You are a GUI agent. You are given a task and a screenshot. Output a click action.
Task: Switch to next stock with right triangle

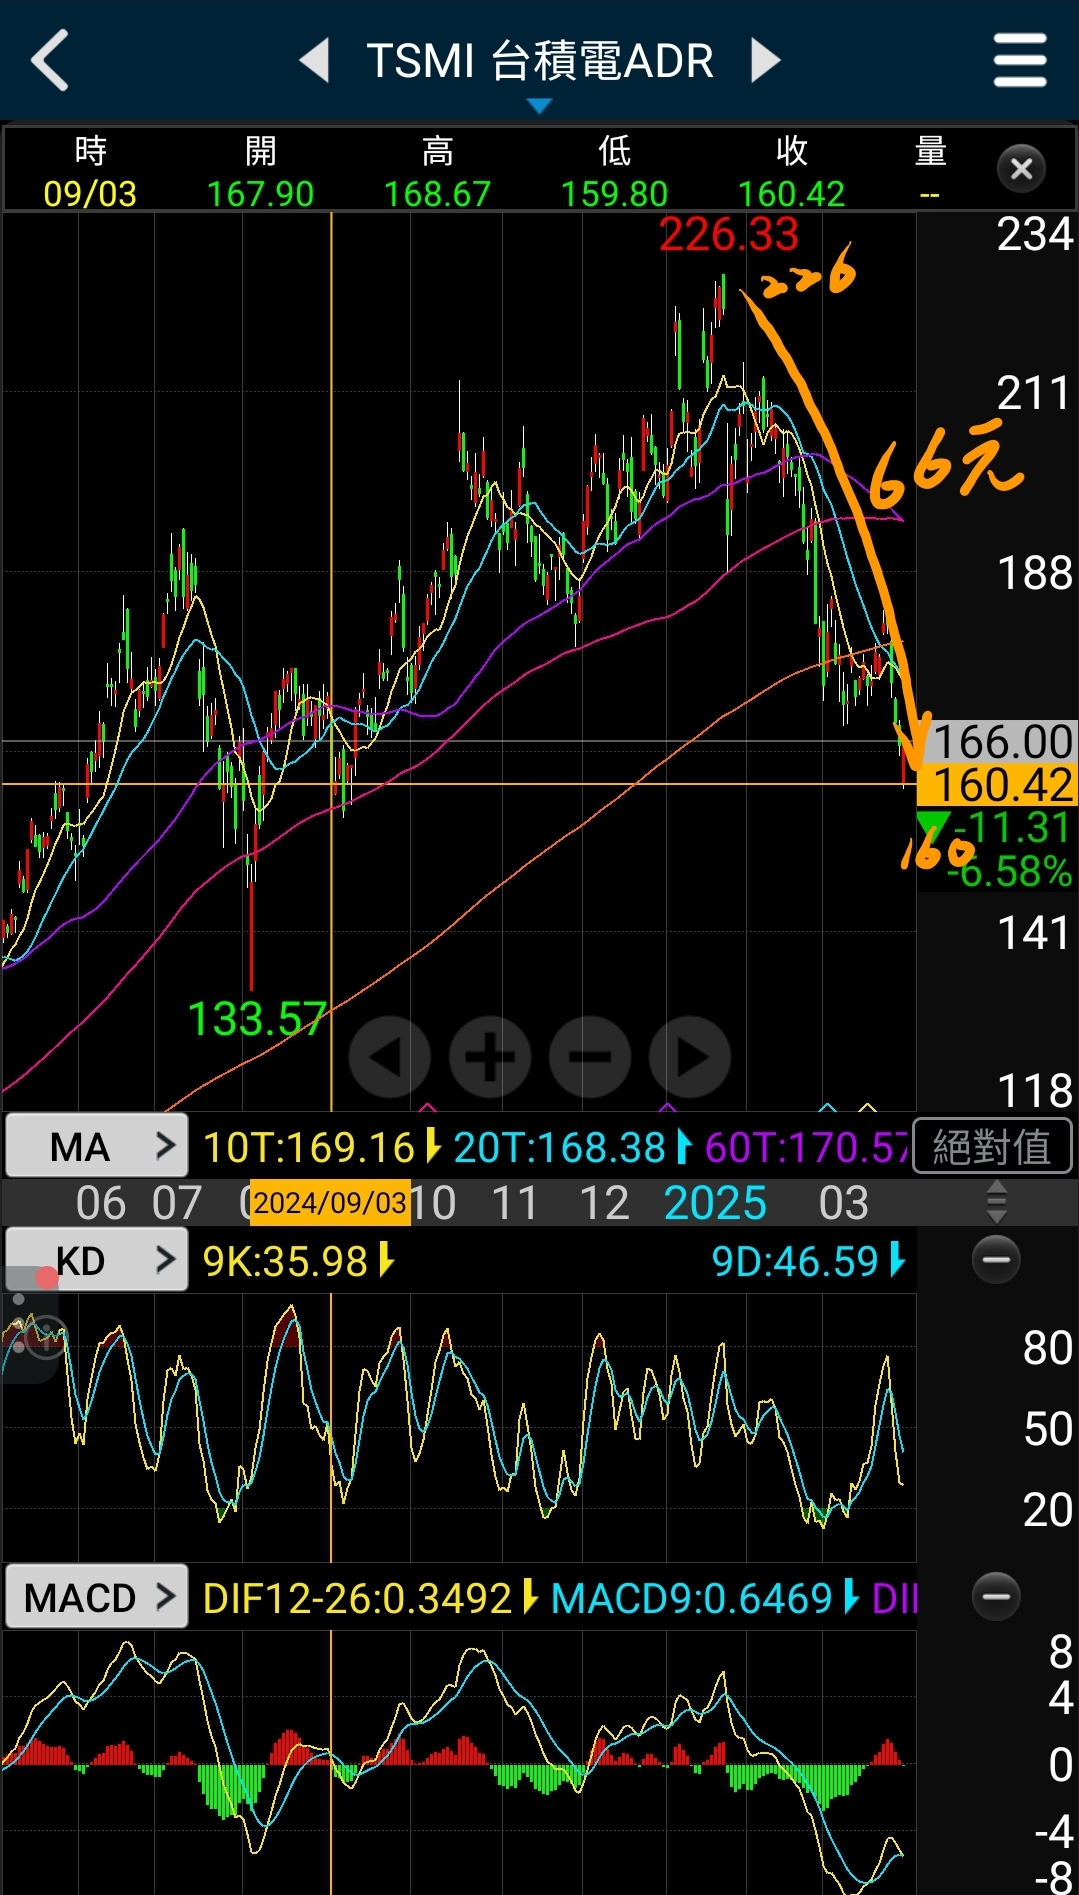765,61
